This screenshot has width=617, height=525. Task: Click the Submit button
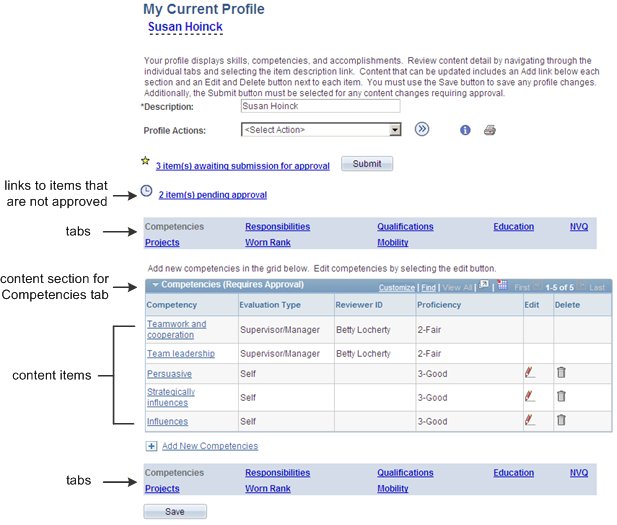click(367, 164)
